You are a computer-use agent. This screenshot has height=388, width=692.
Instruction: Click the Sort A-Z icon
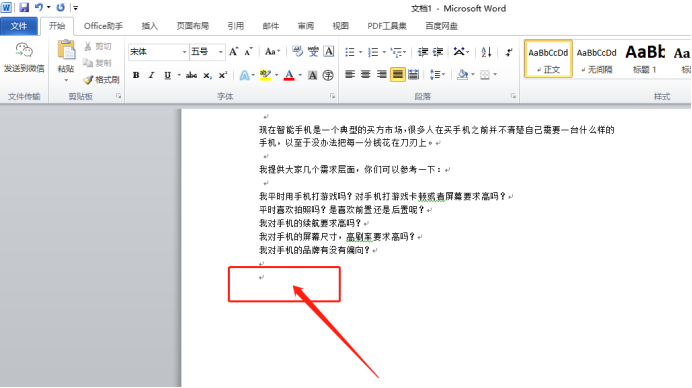tap(486, 52)
